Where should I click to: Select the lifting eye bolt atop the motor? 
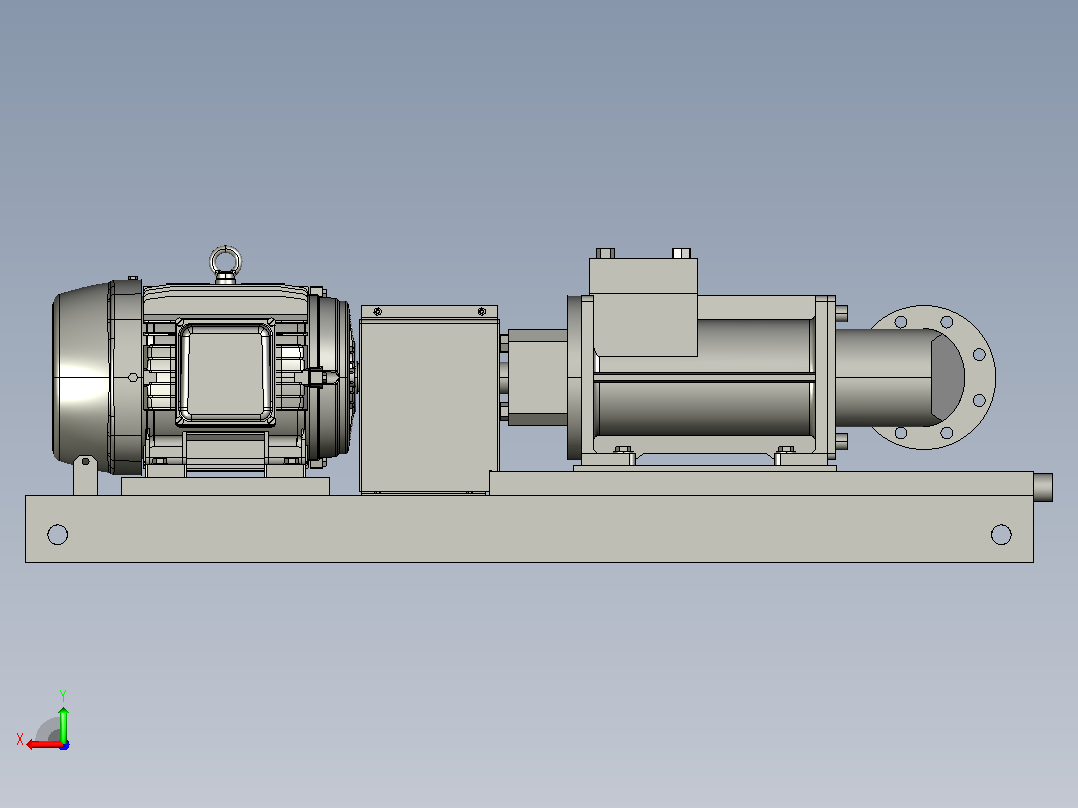tap(226, 264)
